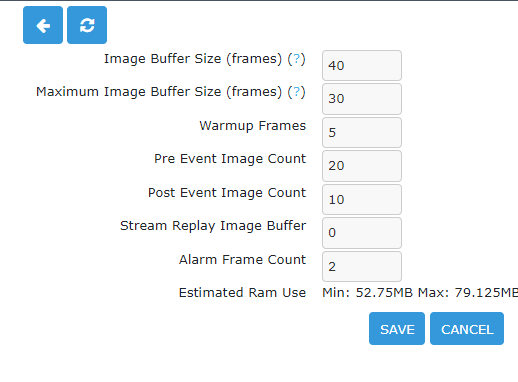Cancel the changes
Screen dimensions: 518x382
(x=467, y=329)
